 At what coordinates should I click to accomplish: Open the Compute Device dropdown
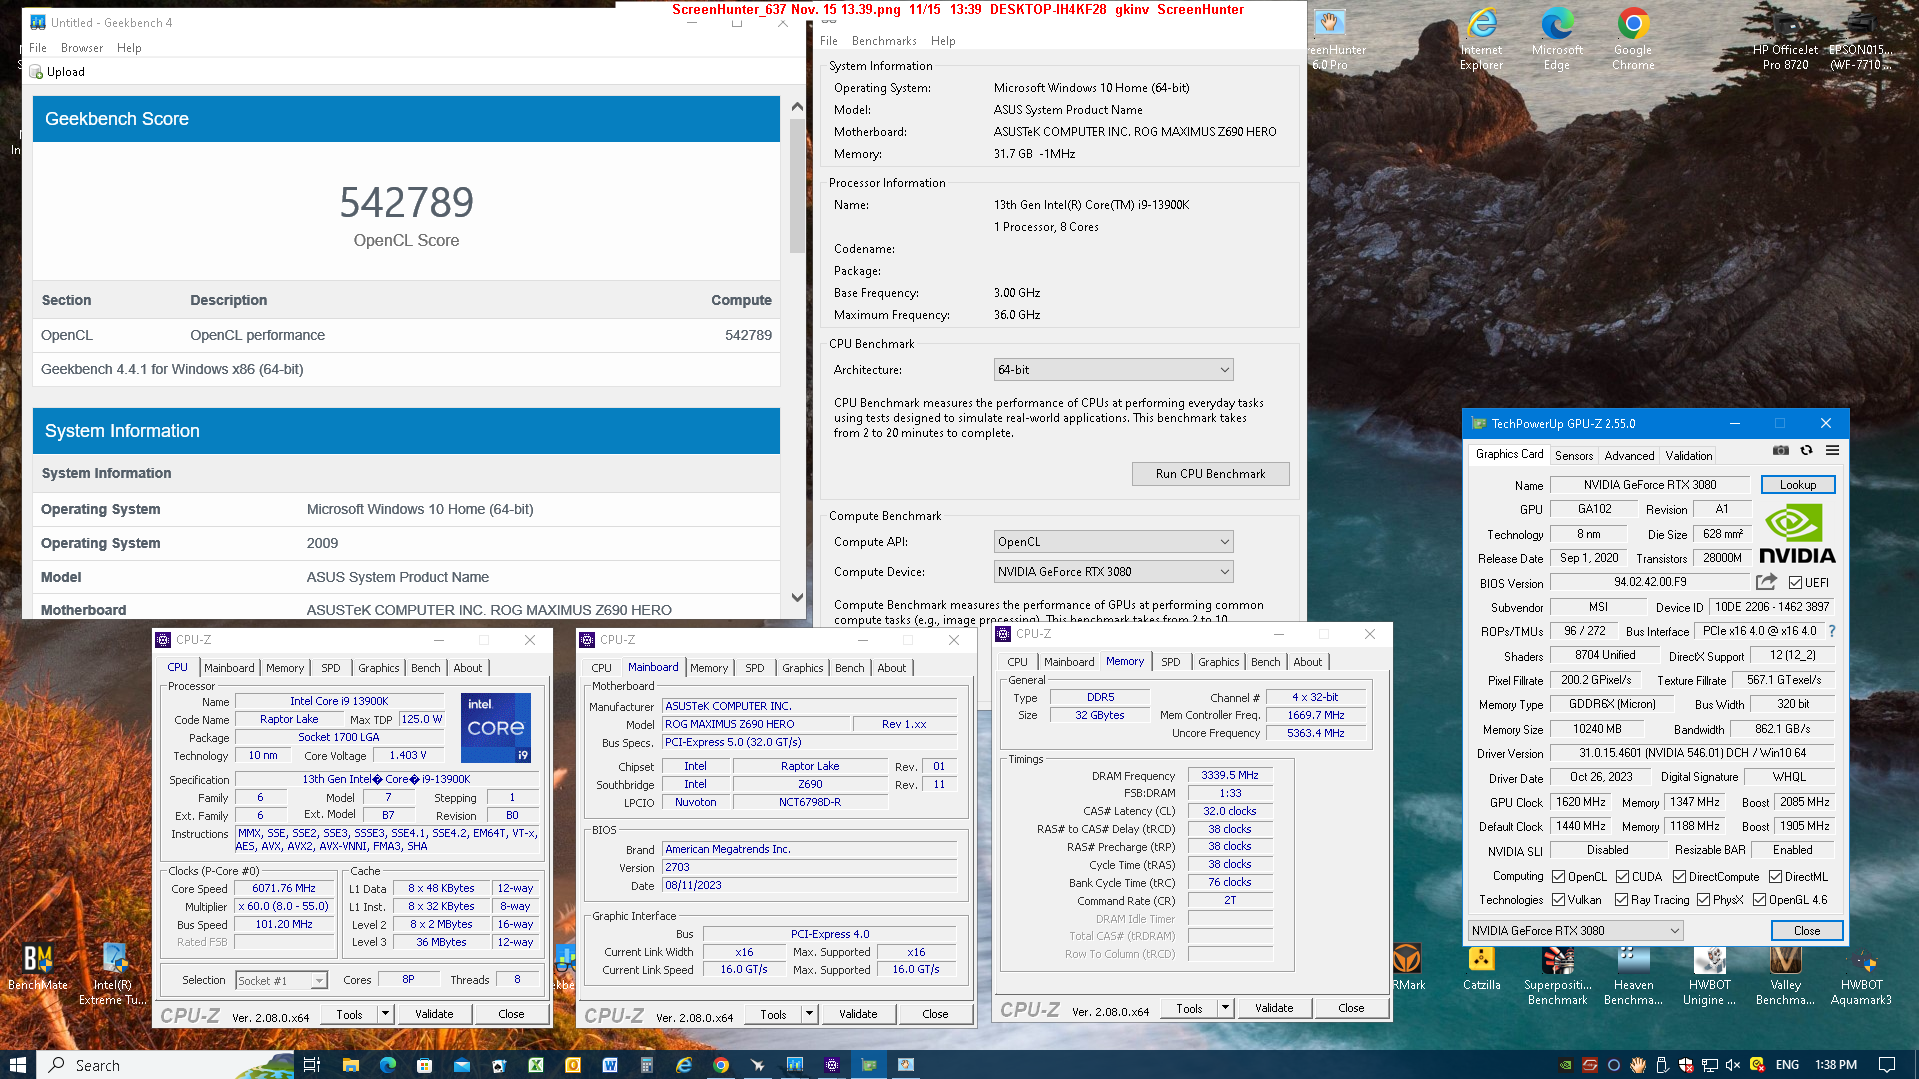(1113, 572)
